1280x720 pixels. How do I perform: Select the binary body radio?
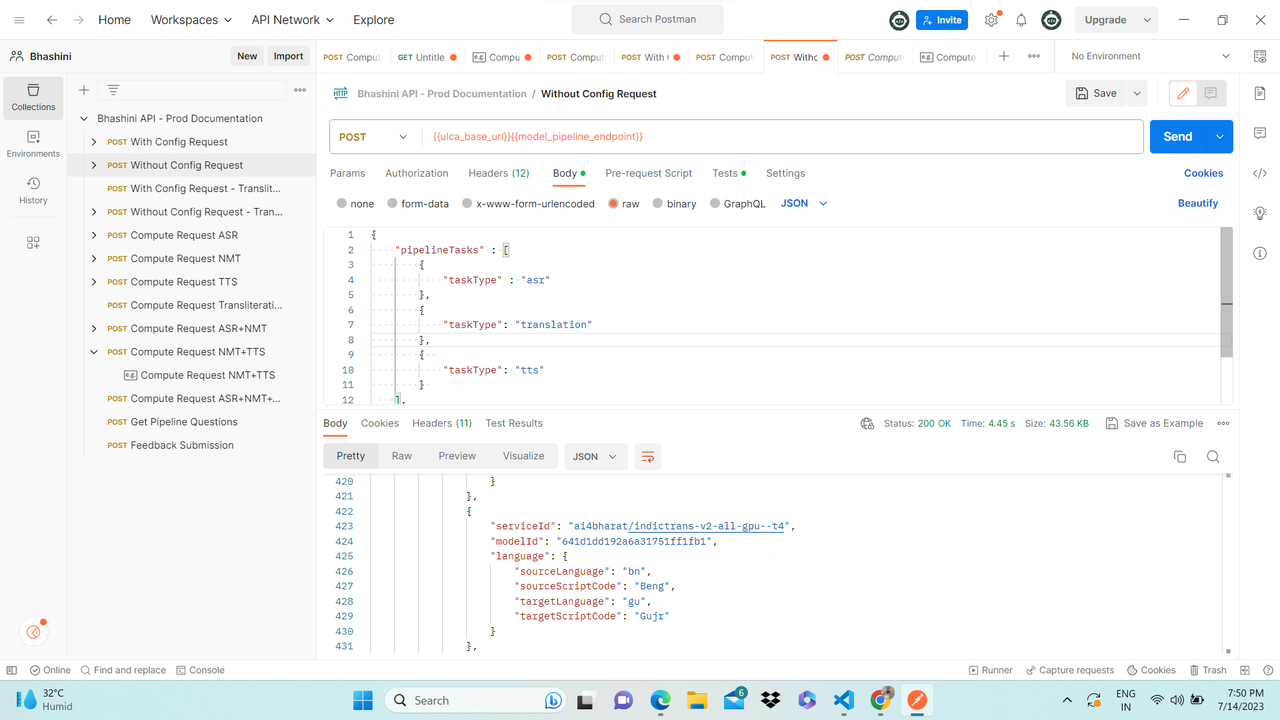pos(658,203)
